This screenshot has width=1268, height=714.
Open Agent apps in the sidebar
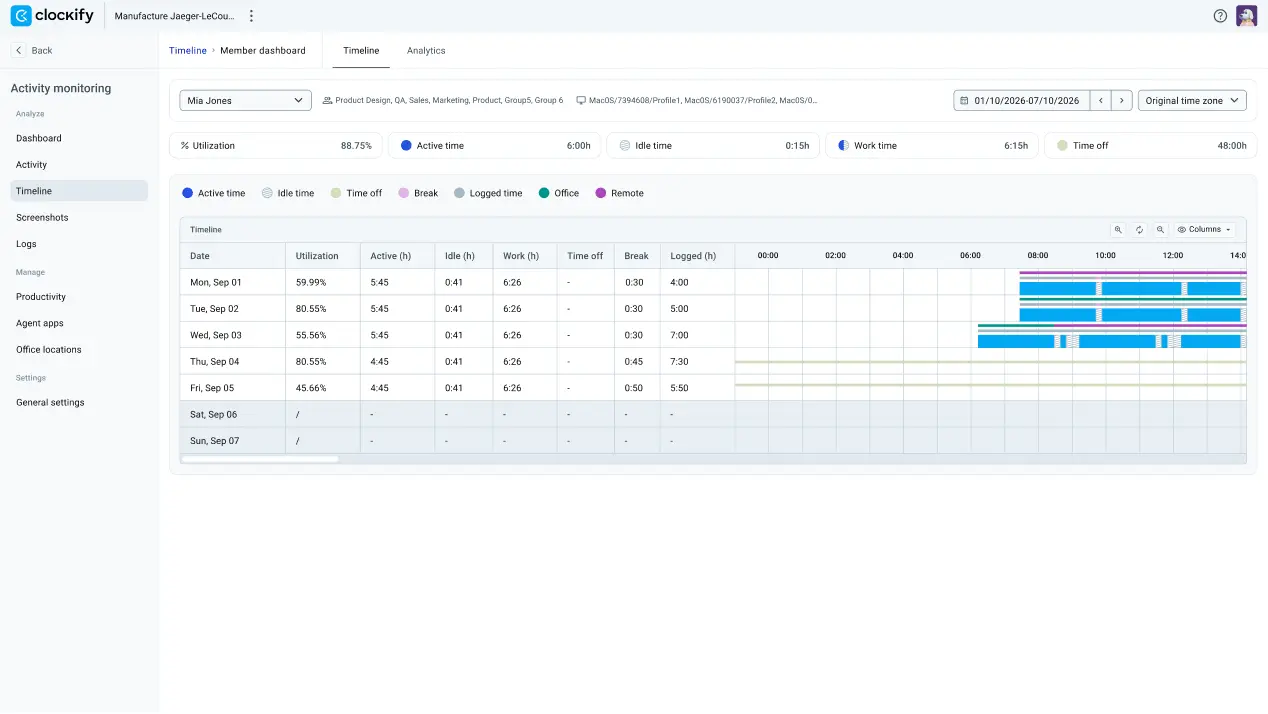tap(79, 323)
